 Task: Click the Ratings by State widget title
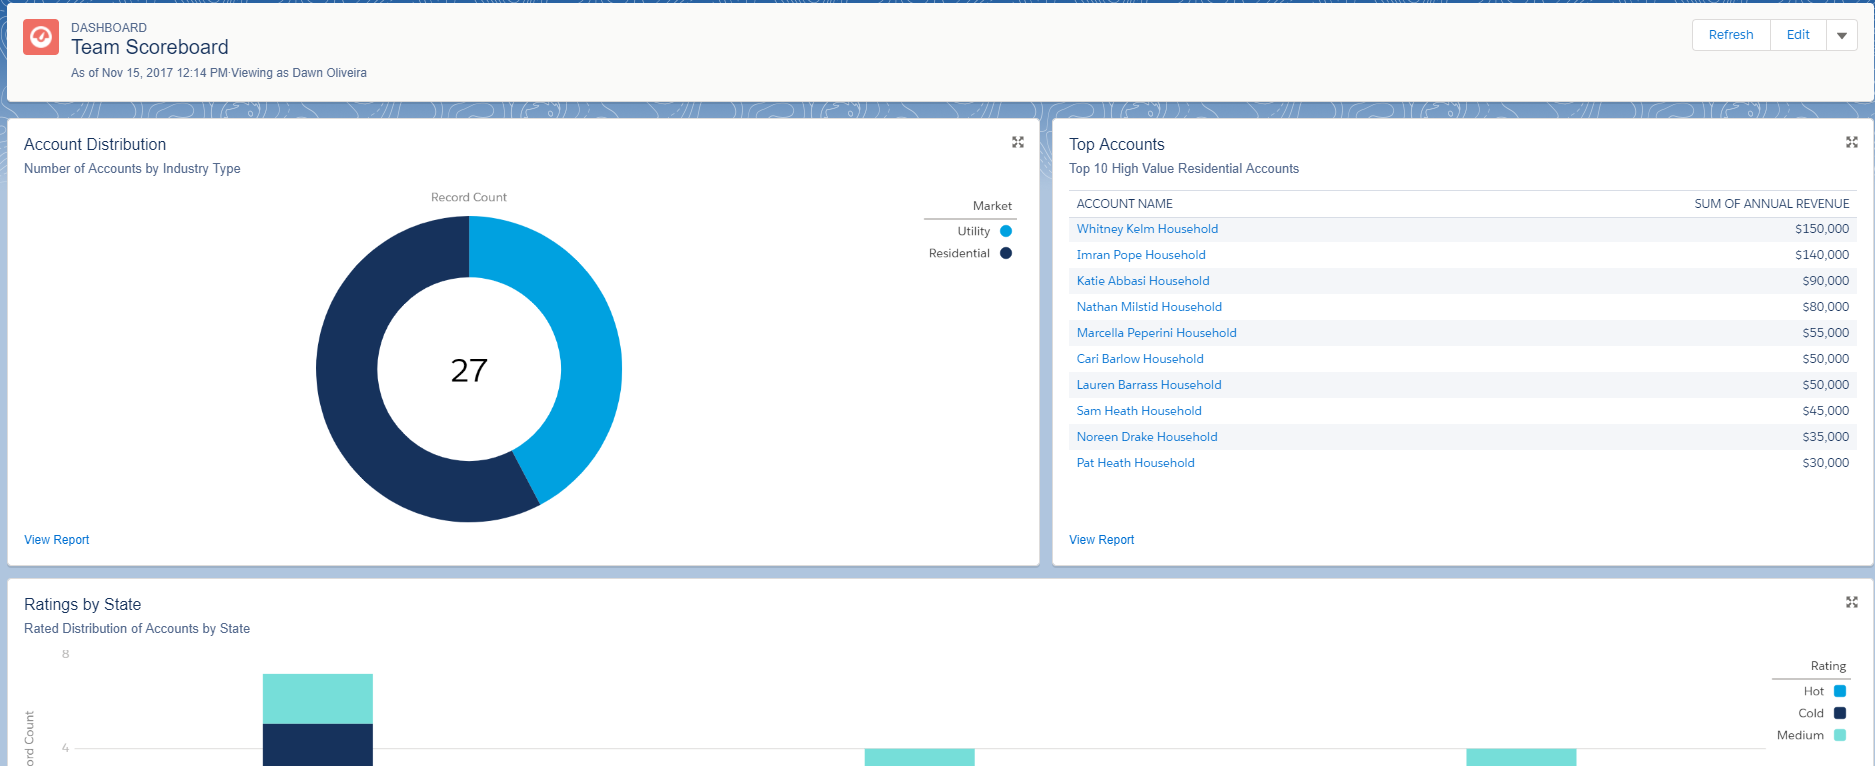(x=83, y=605)
